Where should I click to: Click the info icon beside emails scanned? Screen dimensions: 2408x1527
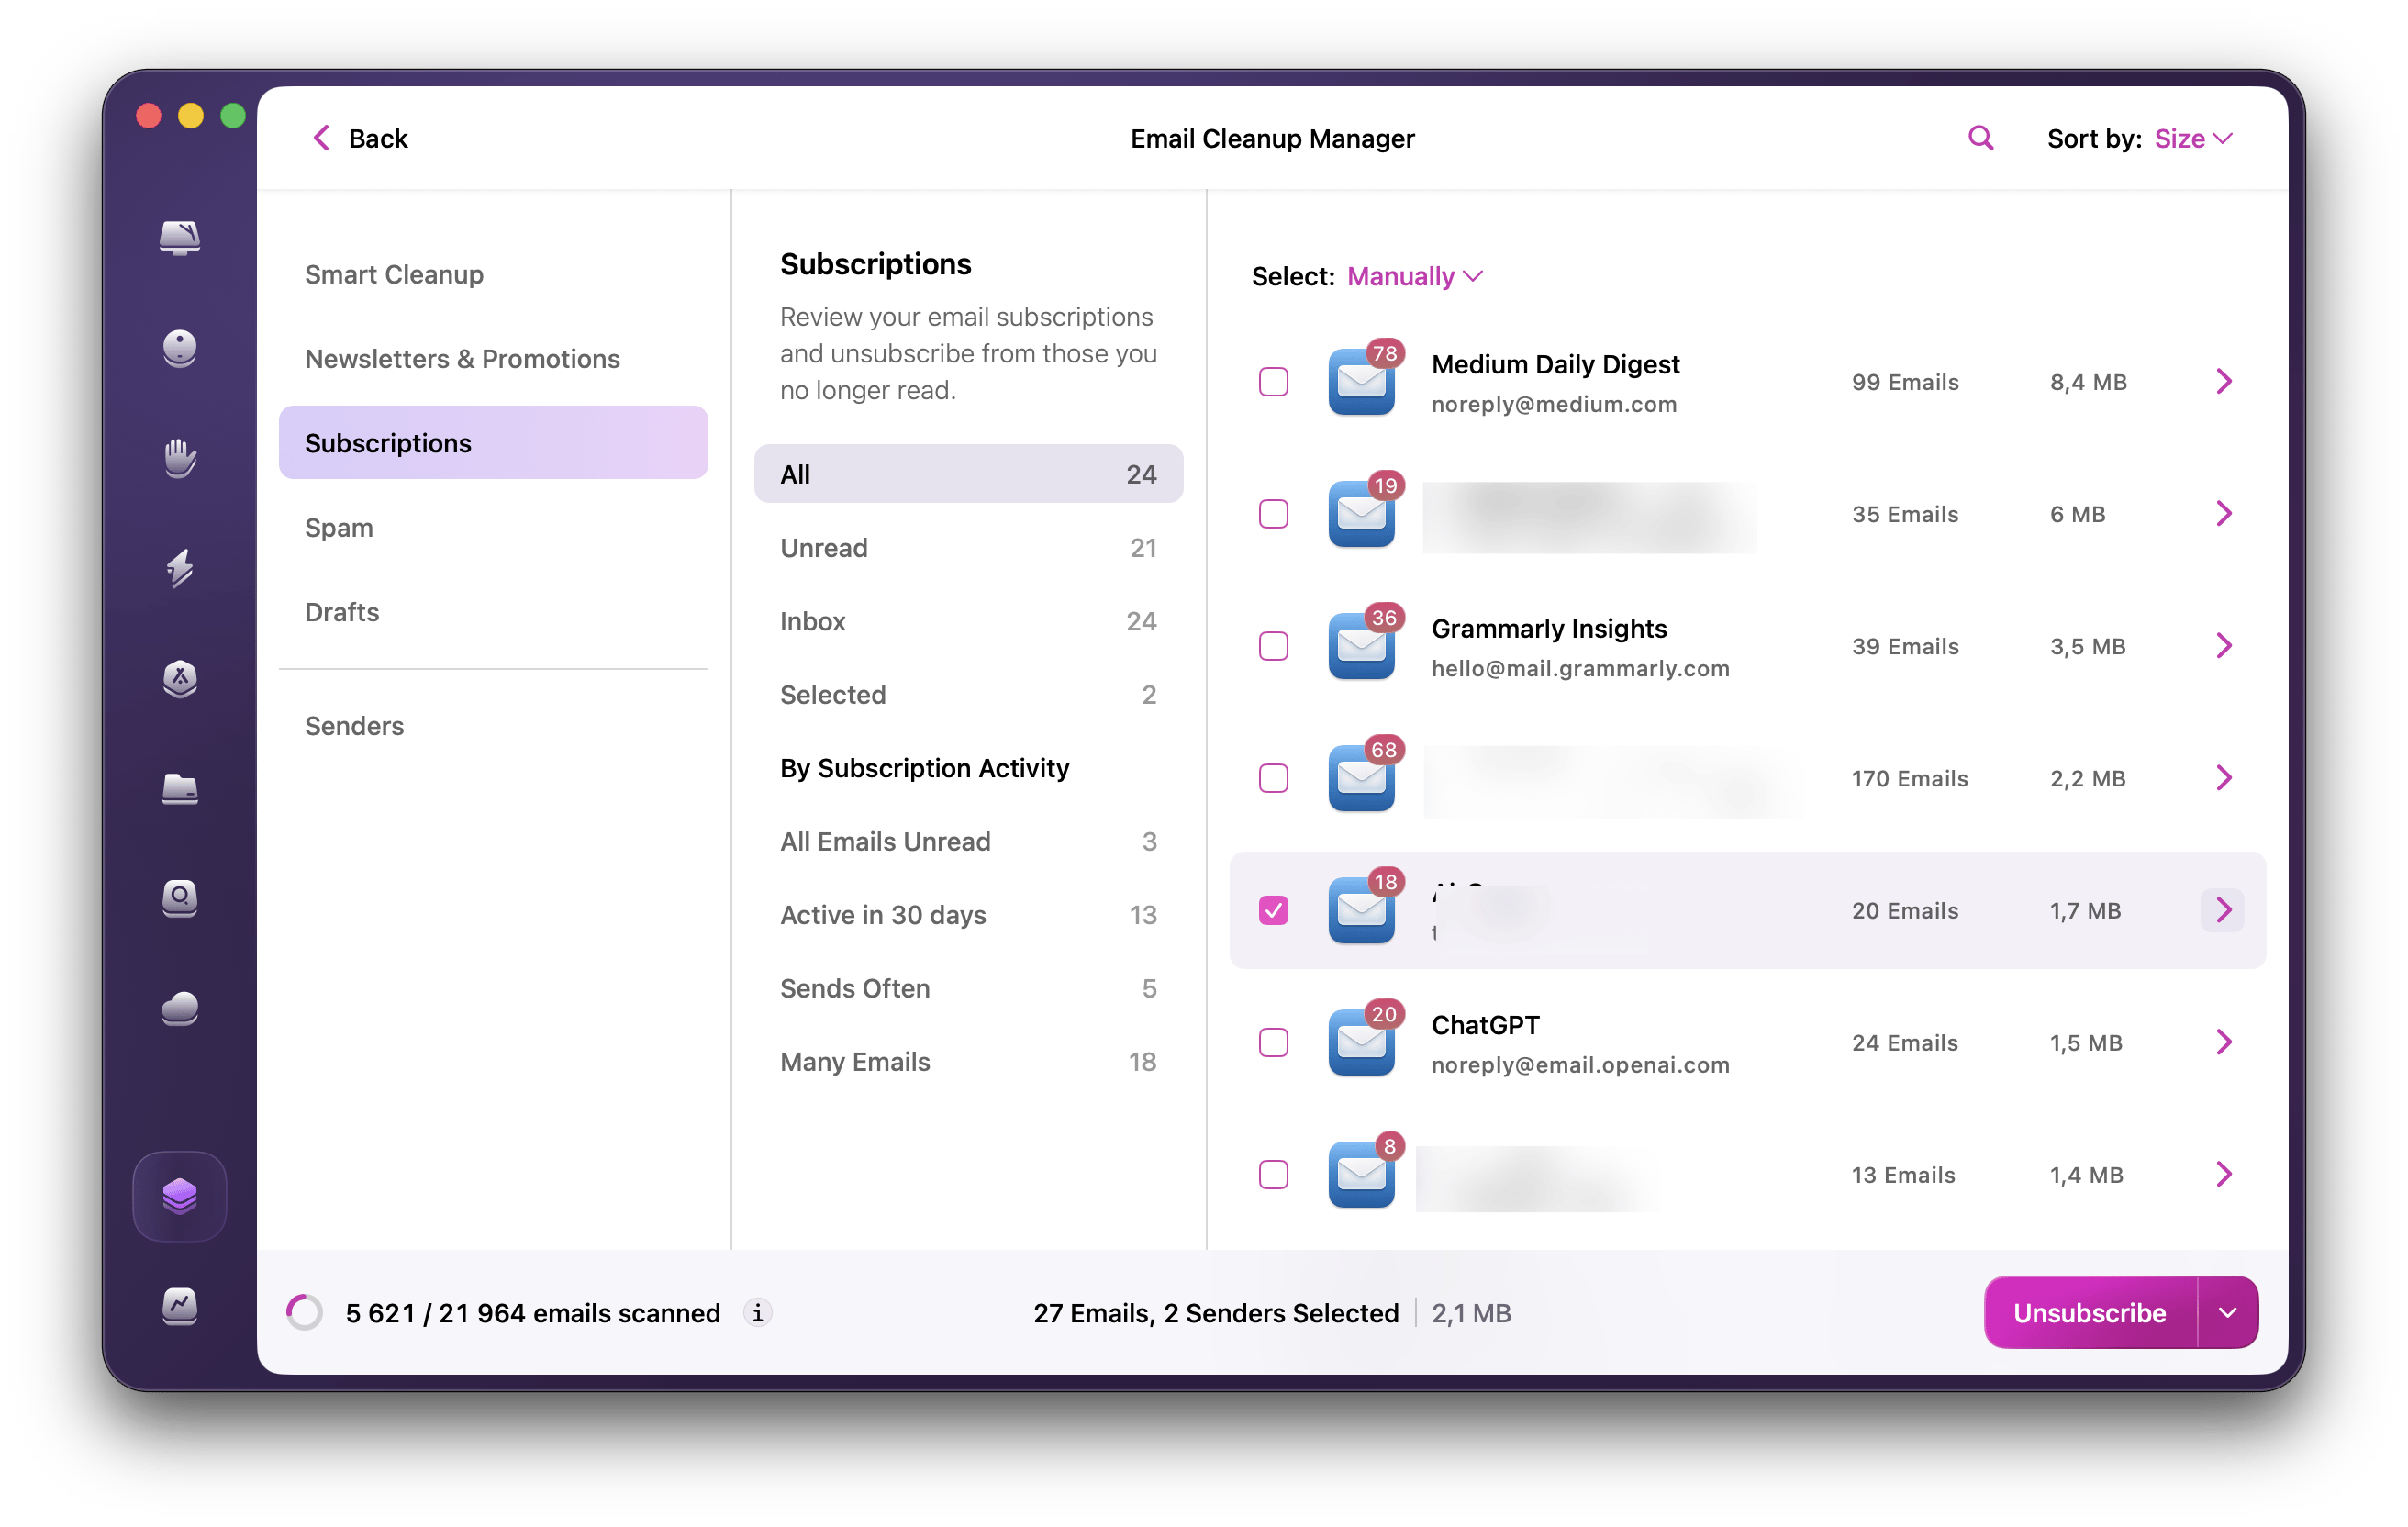coord(758,1312)
